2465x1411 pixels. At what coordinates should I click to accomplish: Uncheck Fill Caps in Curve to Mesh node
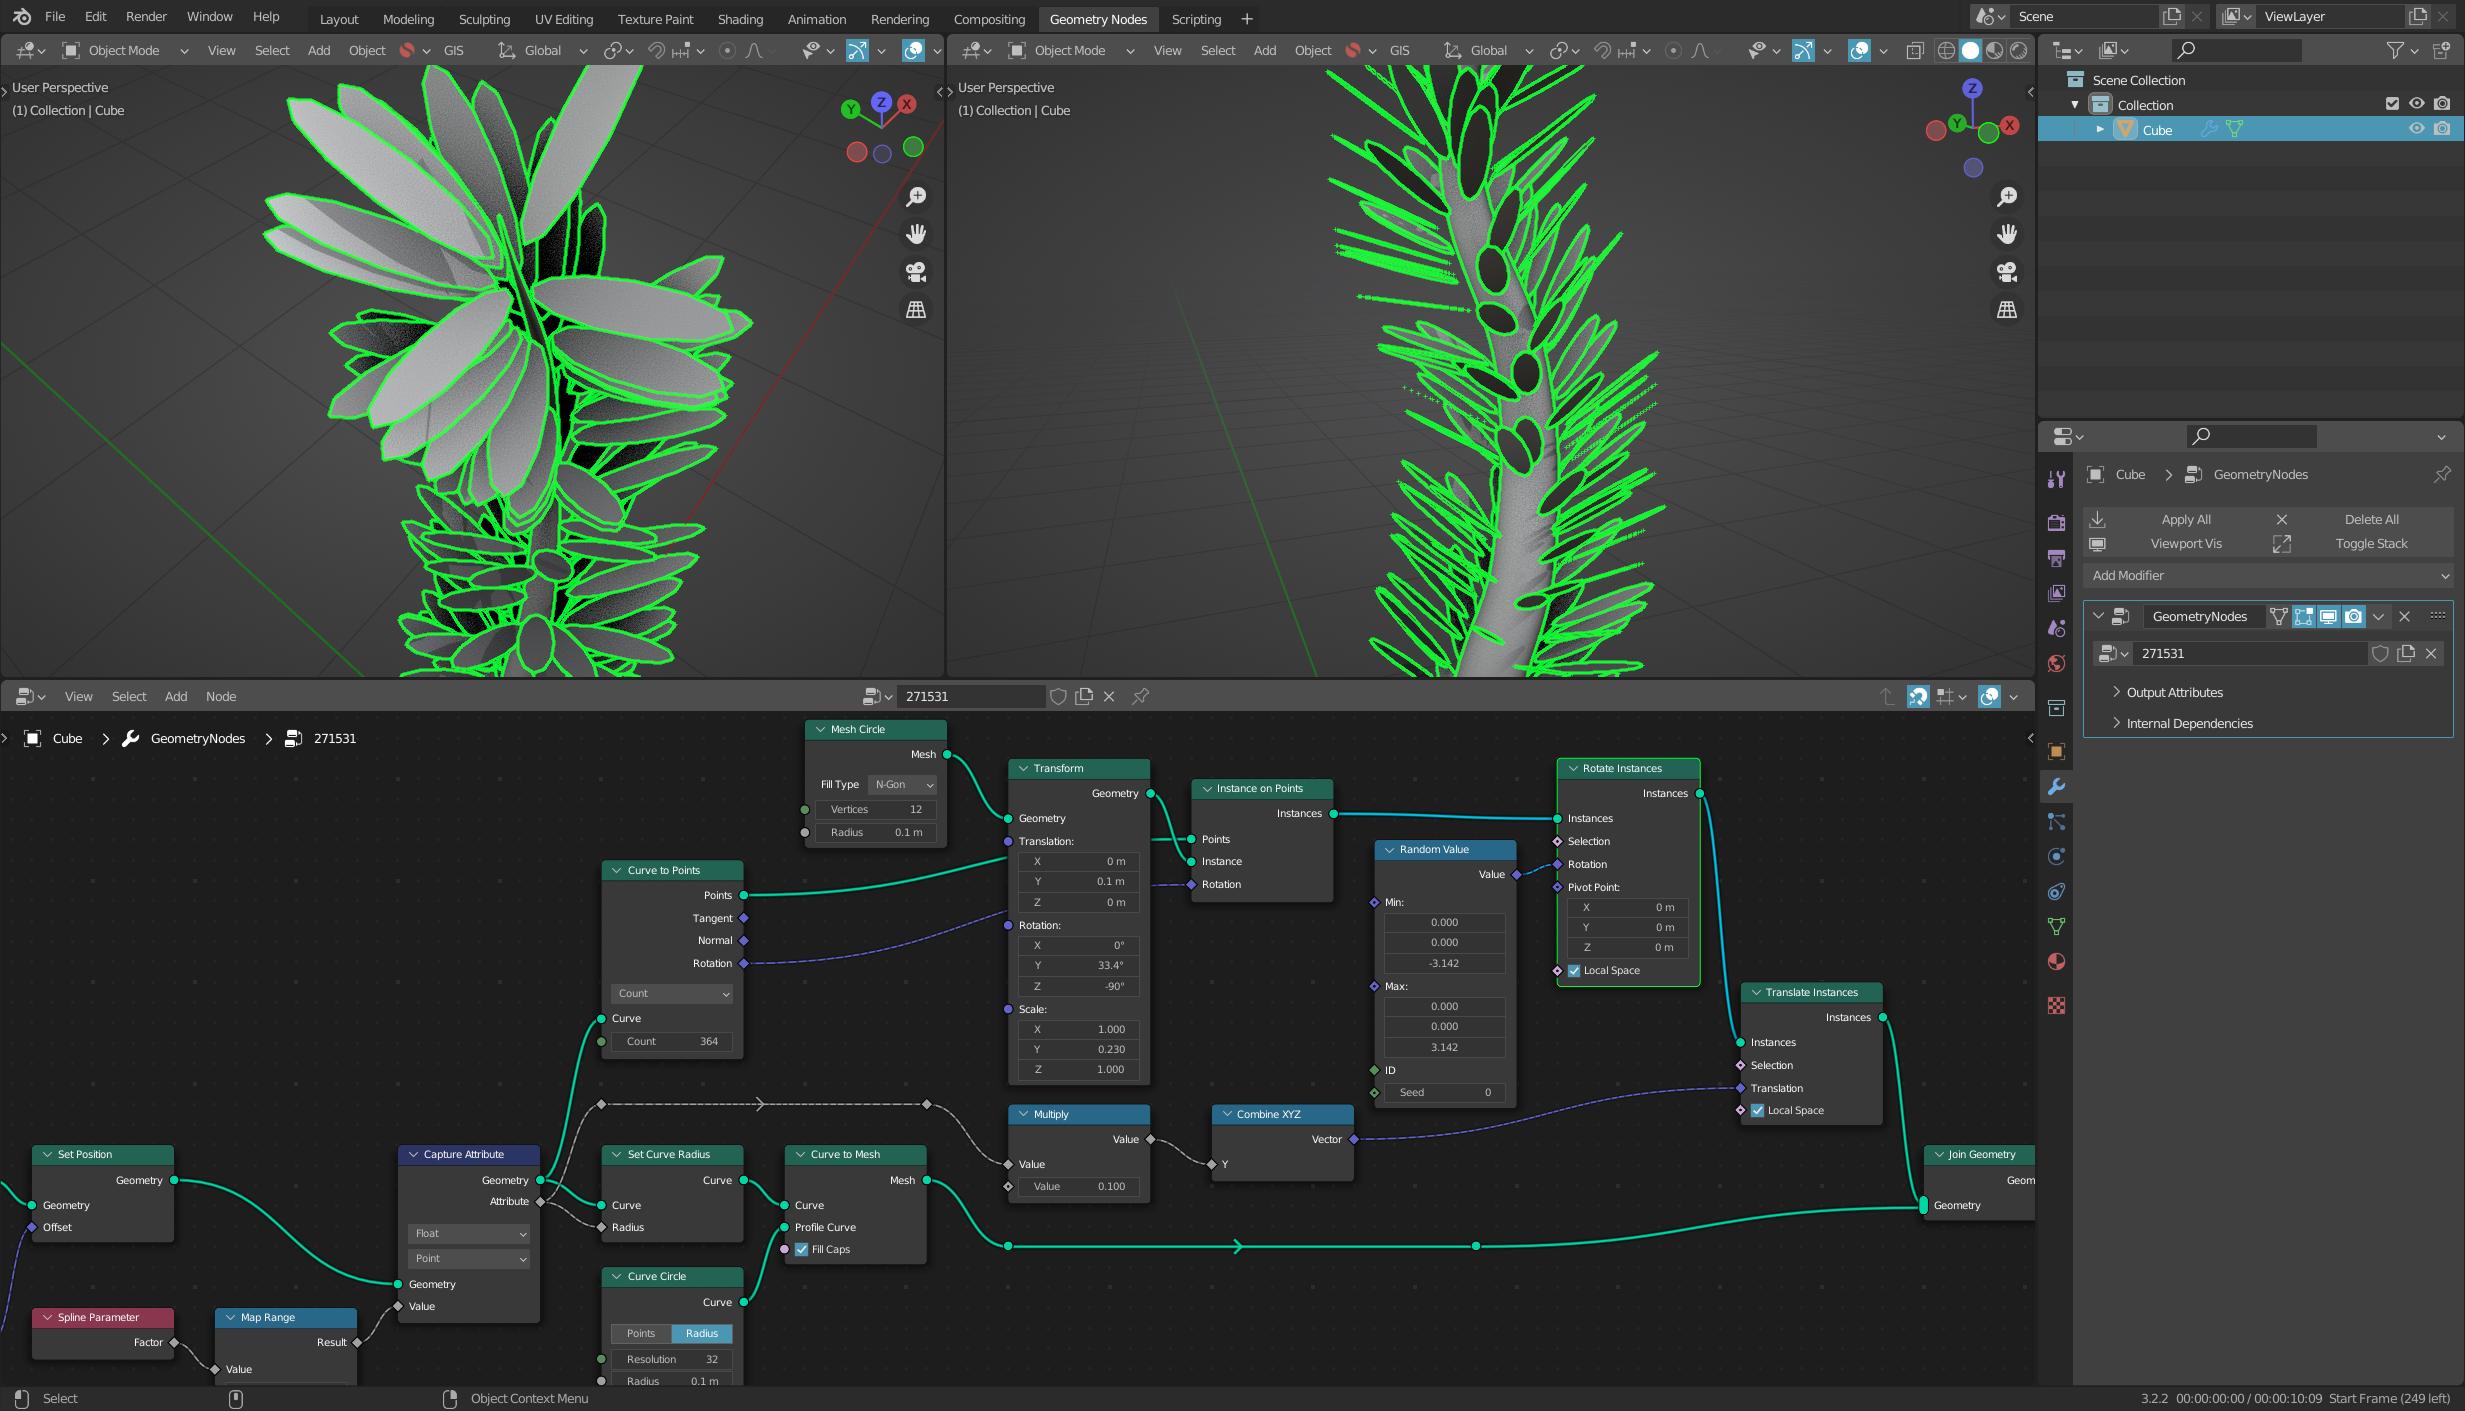[x=802, y=1250]
